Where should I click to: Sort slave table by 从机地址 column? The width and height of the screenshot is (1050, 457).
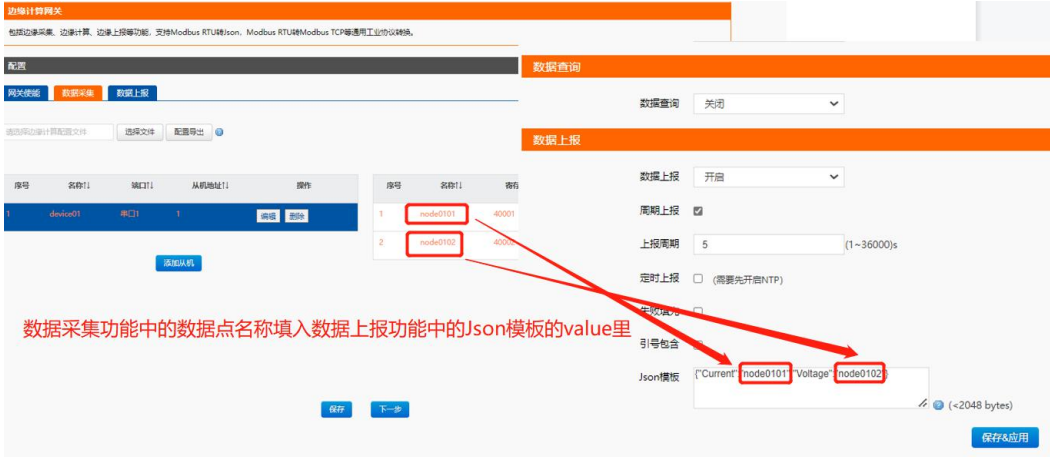(210, 186)
